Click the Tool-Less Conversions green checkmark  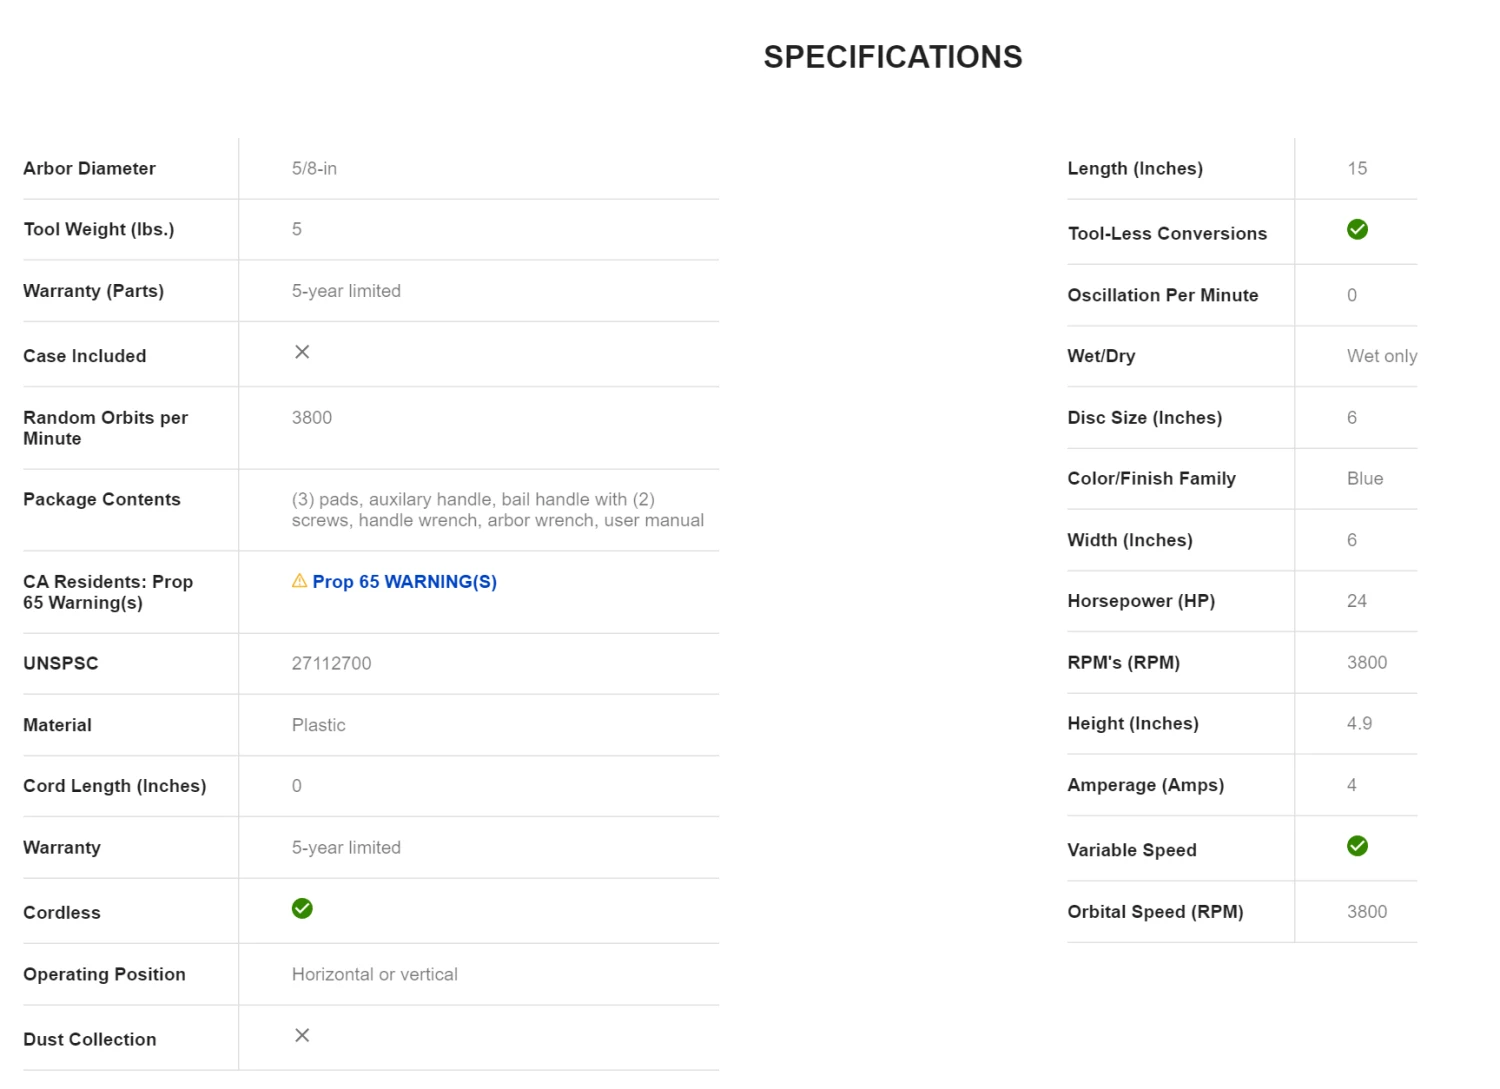[1357, 230]
